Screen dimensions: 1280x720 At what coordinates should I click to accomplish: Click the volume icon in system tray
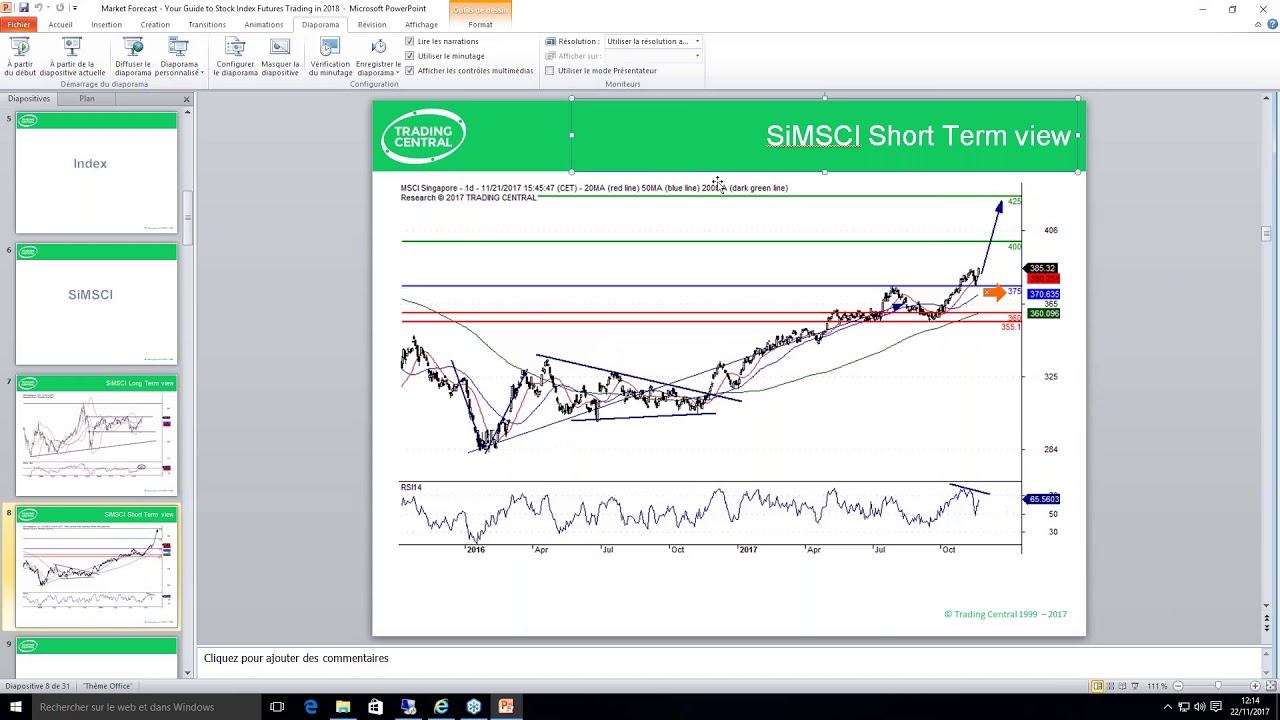pyautogui.click(x=1199, y=707)
